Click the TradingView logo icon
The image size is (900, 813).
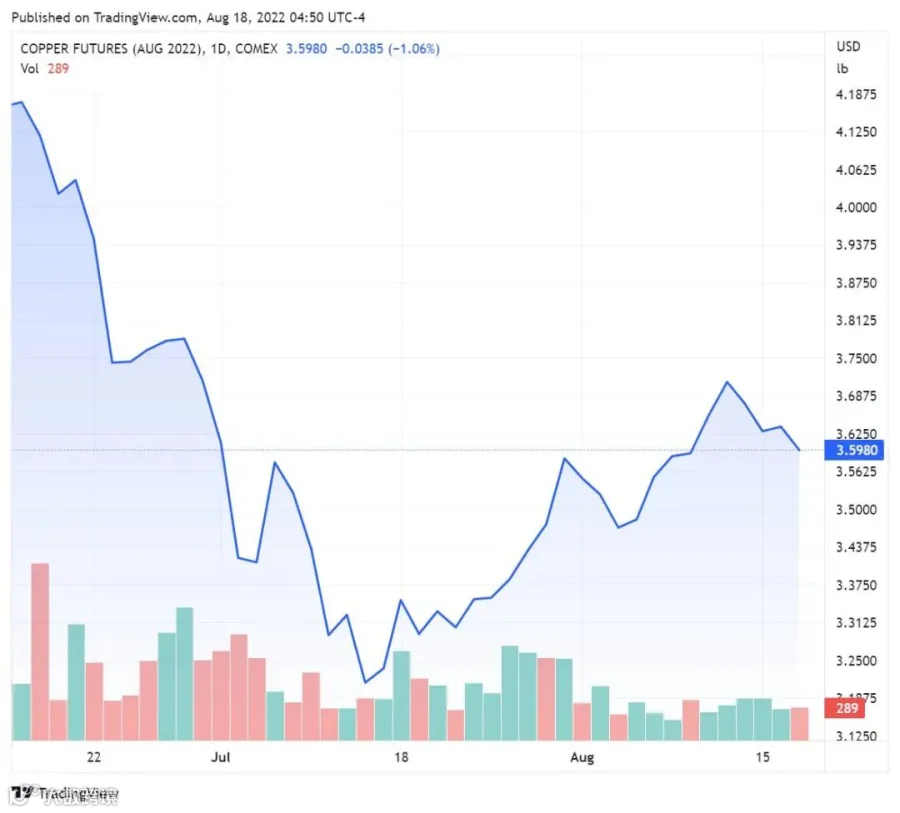point(21,794)
